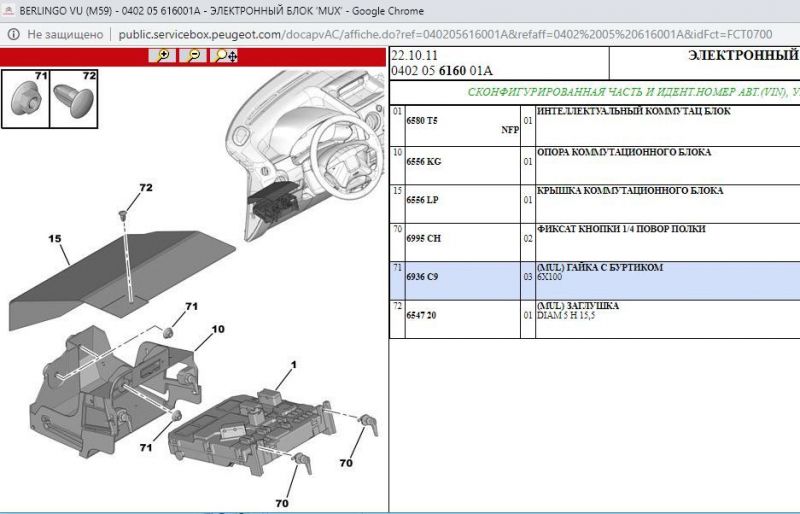The width and height of the screenshot is (800, 514).
Task: Click the zoom in magnifier icon
Action: (162, 56)
